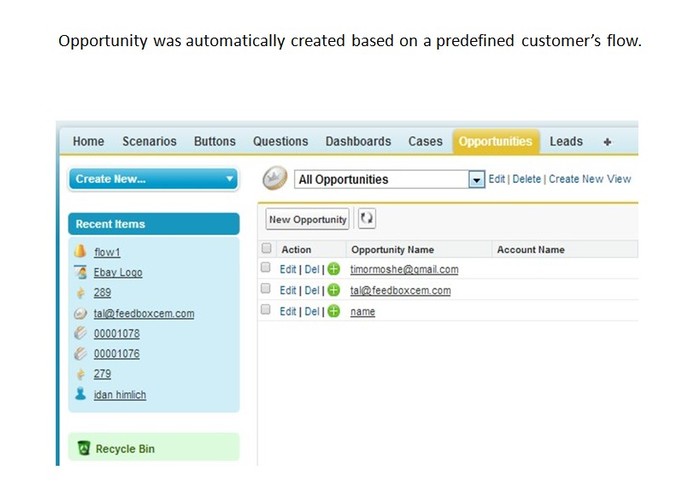Click the icon beside recent item 279
Viewport: 695px width, 494px height.
80,374
